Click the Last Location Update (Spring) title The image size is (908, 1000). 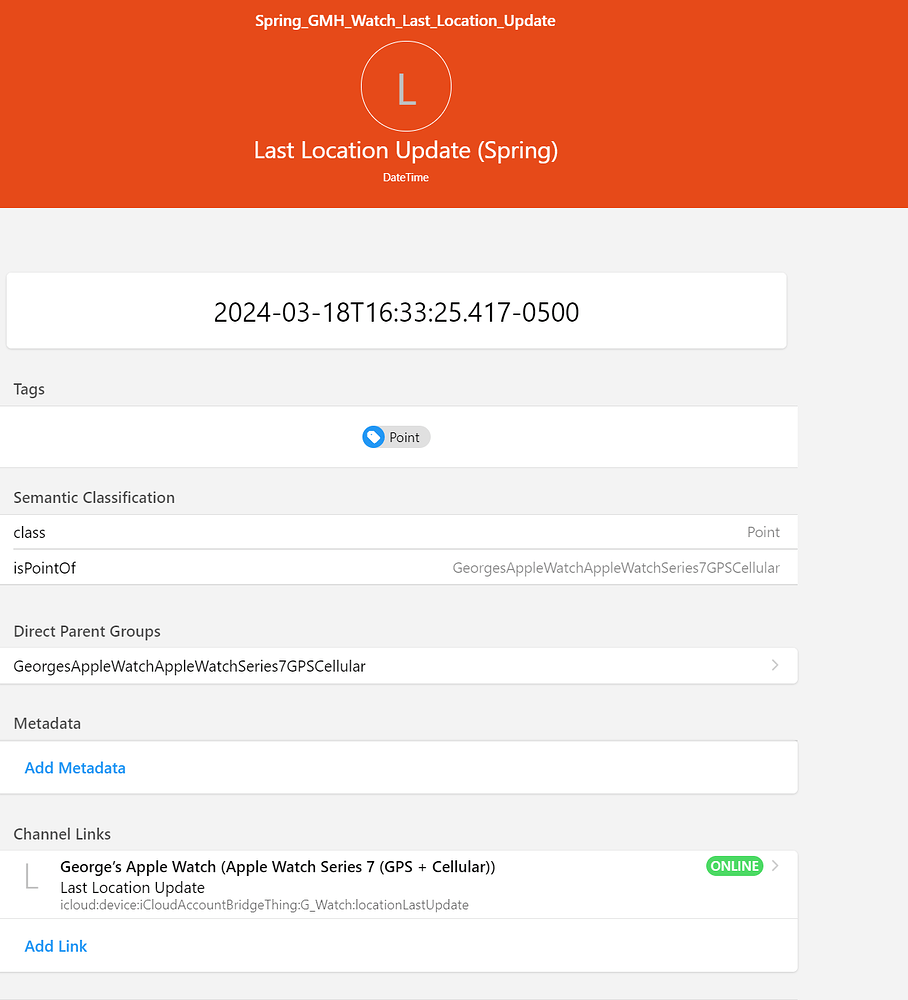point(406,151)
